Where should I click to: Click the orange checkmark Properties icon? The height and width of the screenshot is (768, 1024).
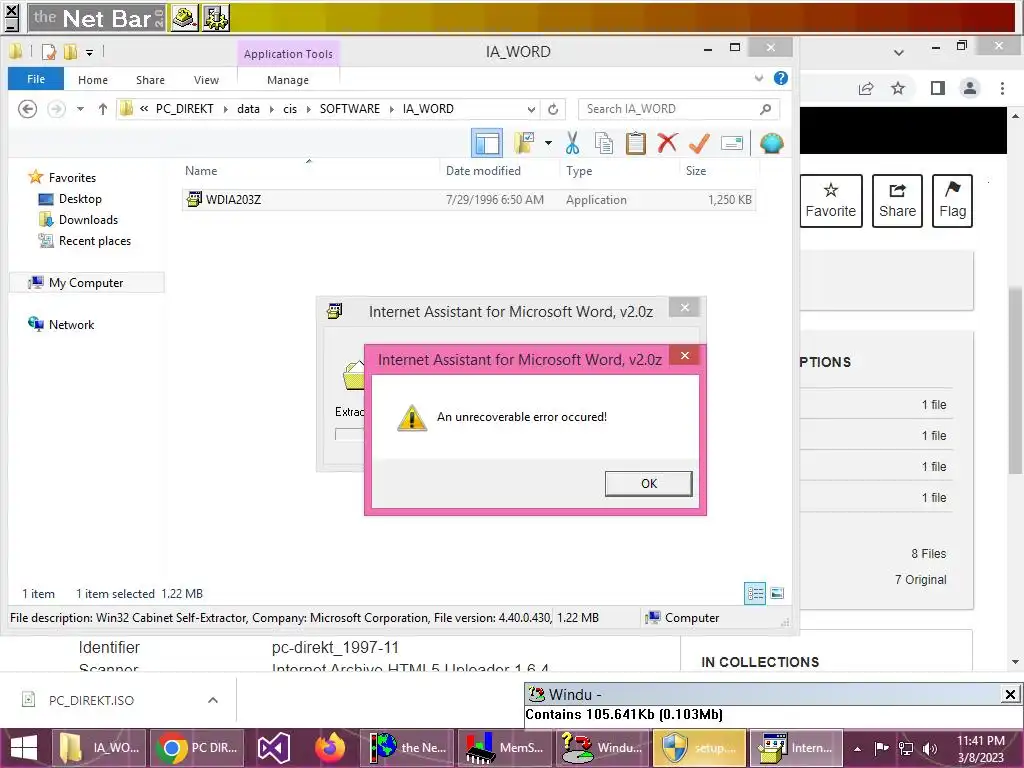[x=699, y=143]
